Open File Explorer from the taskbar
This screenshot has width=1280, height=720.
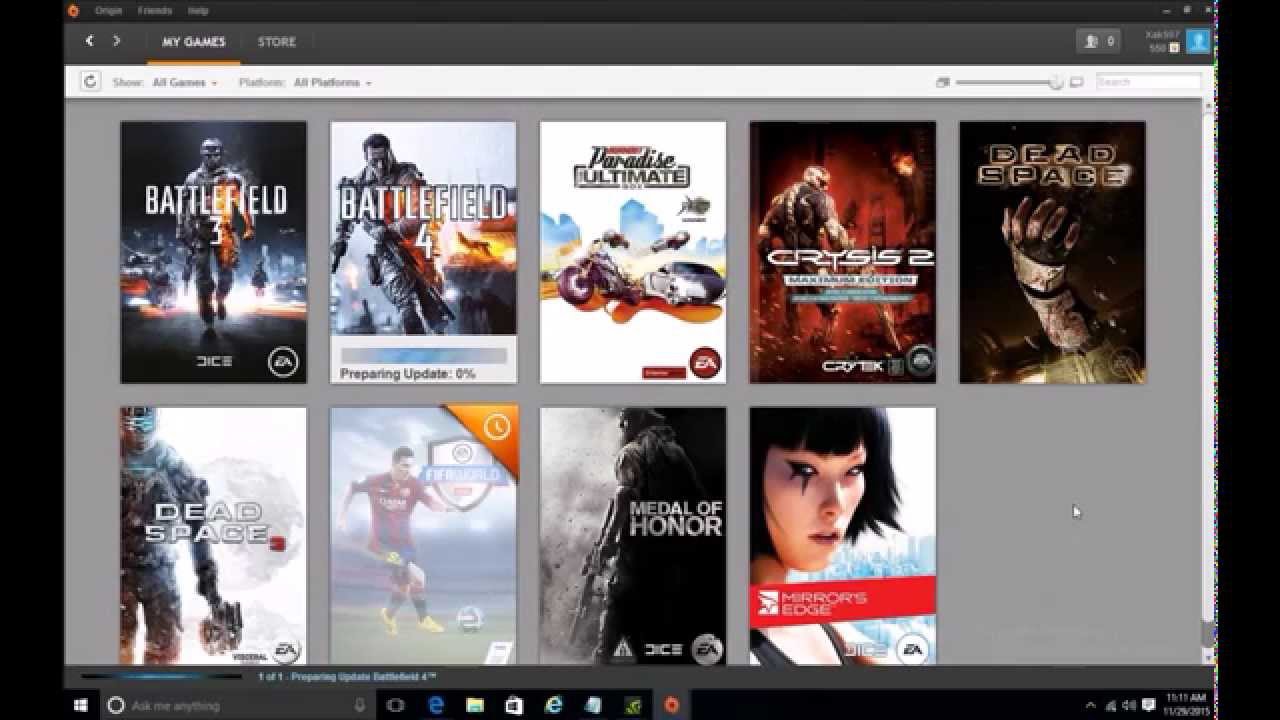tap(475, 705)
